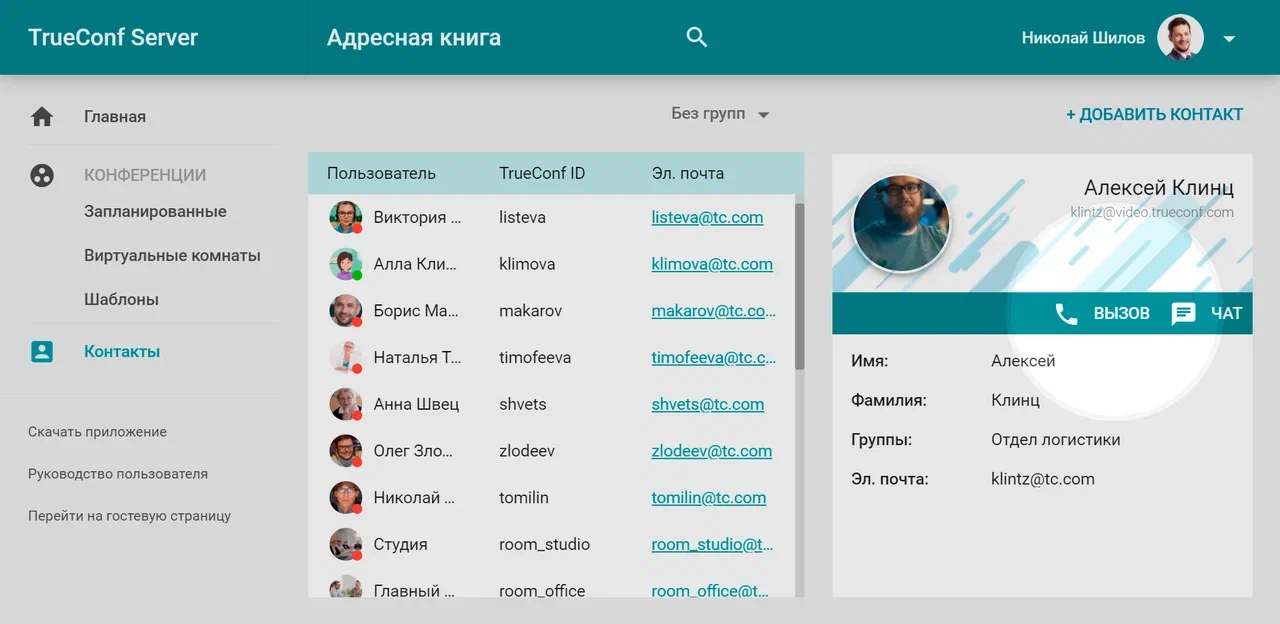Select the room_studio TrueConf ID cell

(544, 544)
